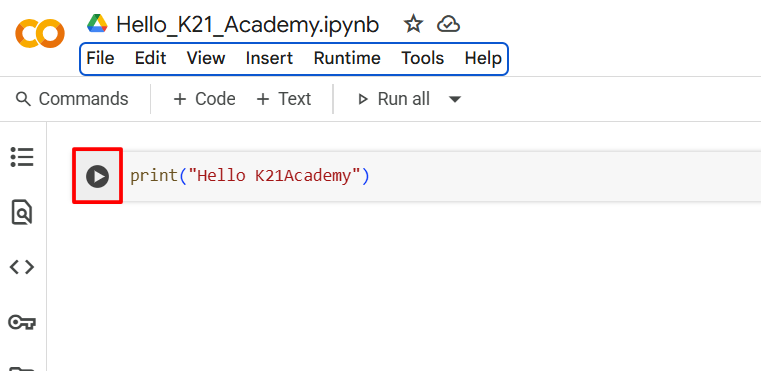Click the Run all button
The image size is (761, 371).
394,99
